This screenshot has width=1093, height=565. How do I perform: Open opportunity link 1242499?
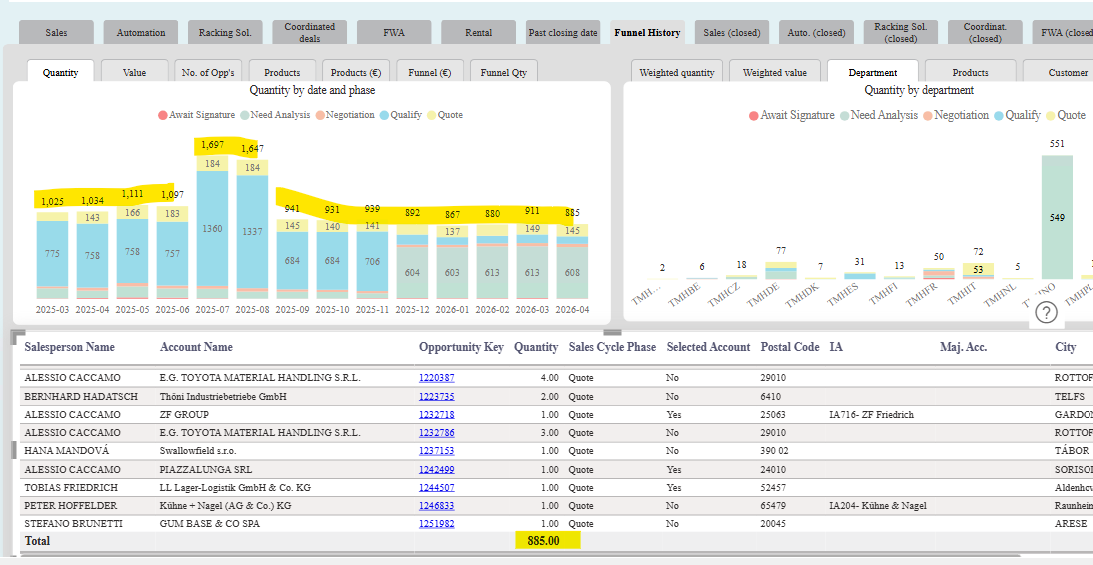coord(436,470)
